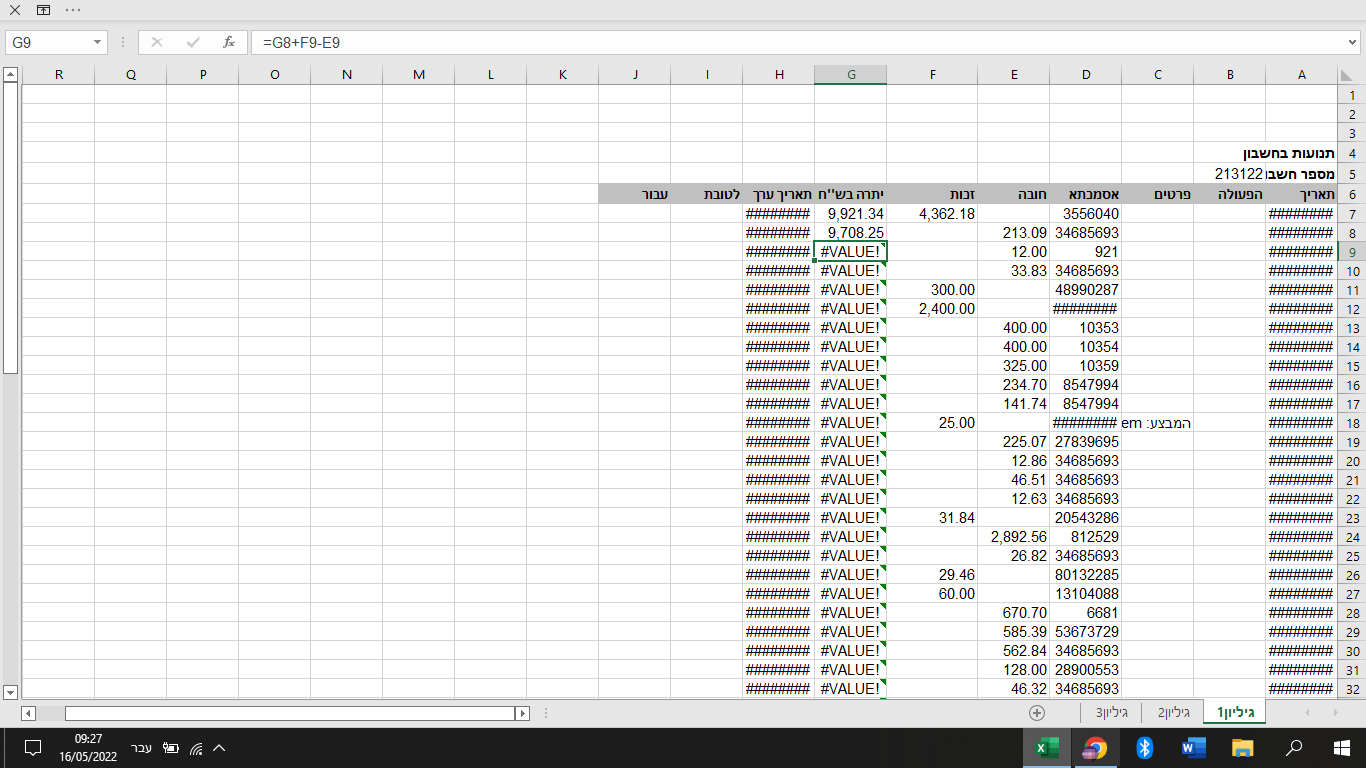
Task: Open the taskbar clock showing 09:27
Action: pos(88,748)
